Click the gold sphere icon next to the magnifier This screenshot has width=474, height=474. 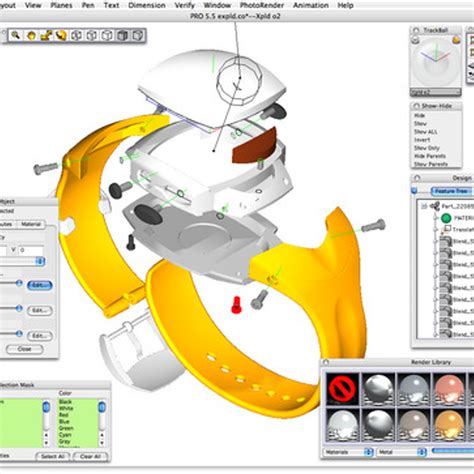click(31, 35)
